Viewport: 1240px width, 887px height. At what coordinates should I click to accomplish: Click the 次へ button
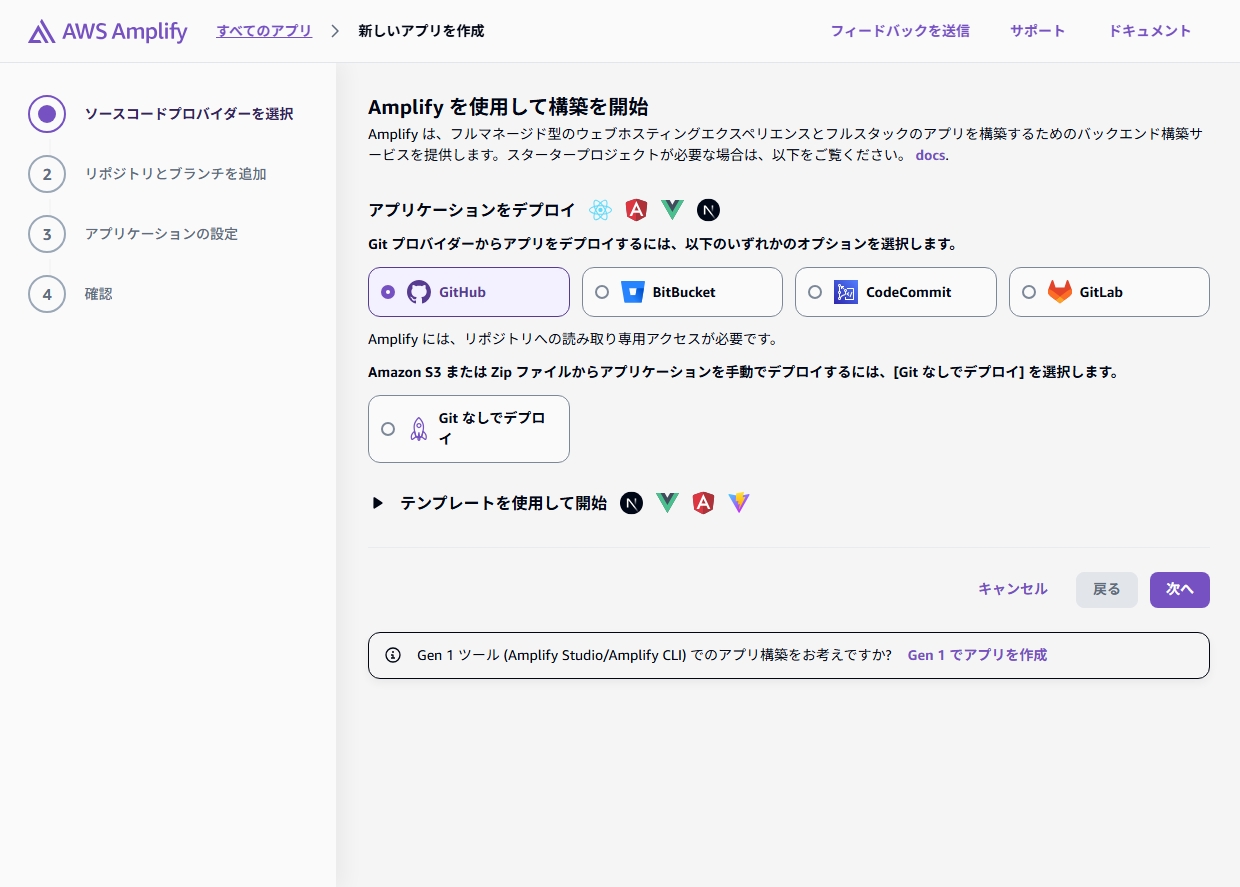(x=1180, y=590)
